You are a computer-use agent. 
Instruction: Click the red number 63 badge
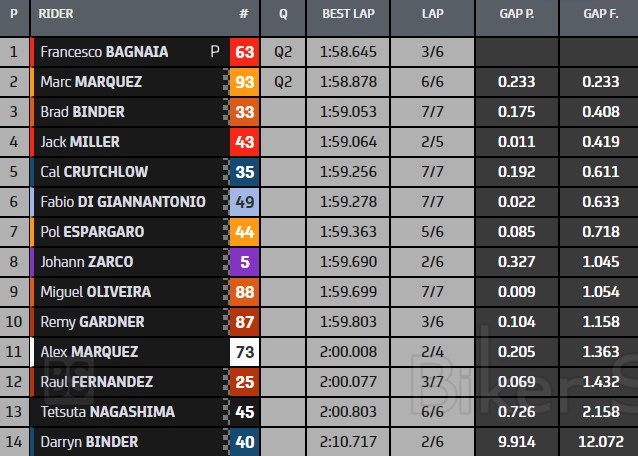coord(244,52)
